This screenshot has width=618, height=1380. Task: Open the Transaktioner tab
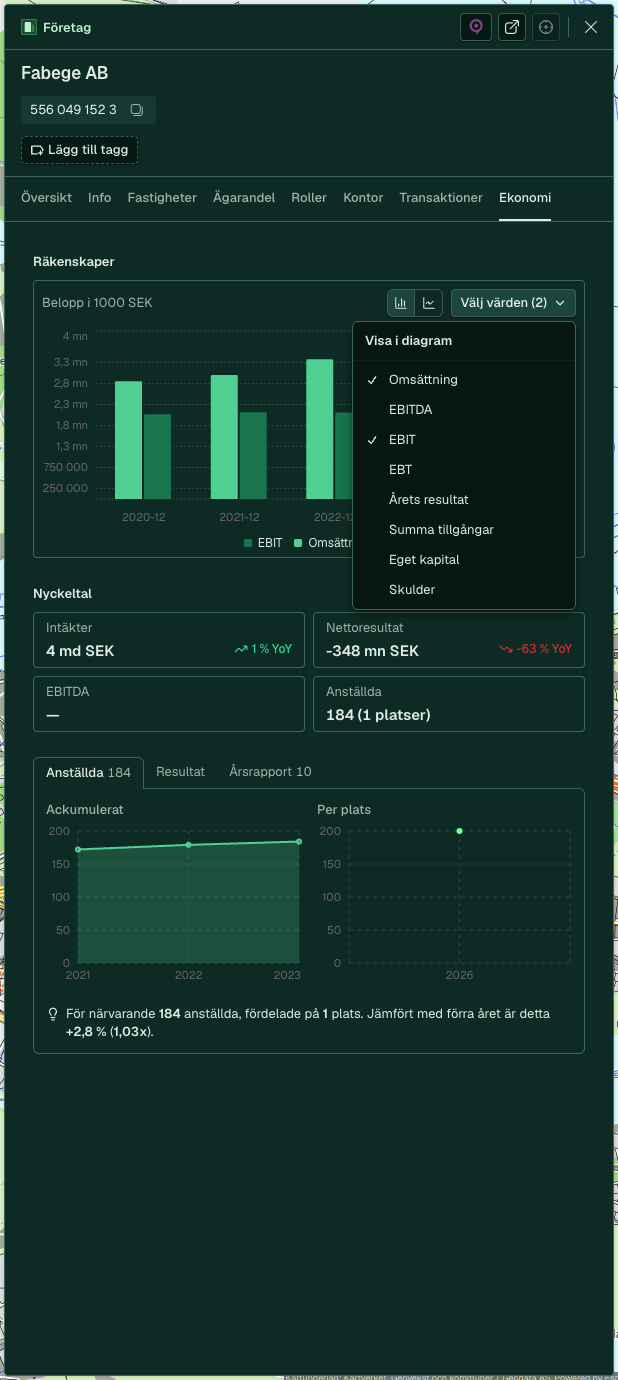coord(441,198)
